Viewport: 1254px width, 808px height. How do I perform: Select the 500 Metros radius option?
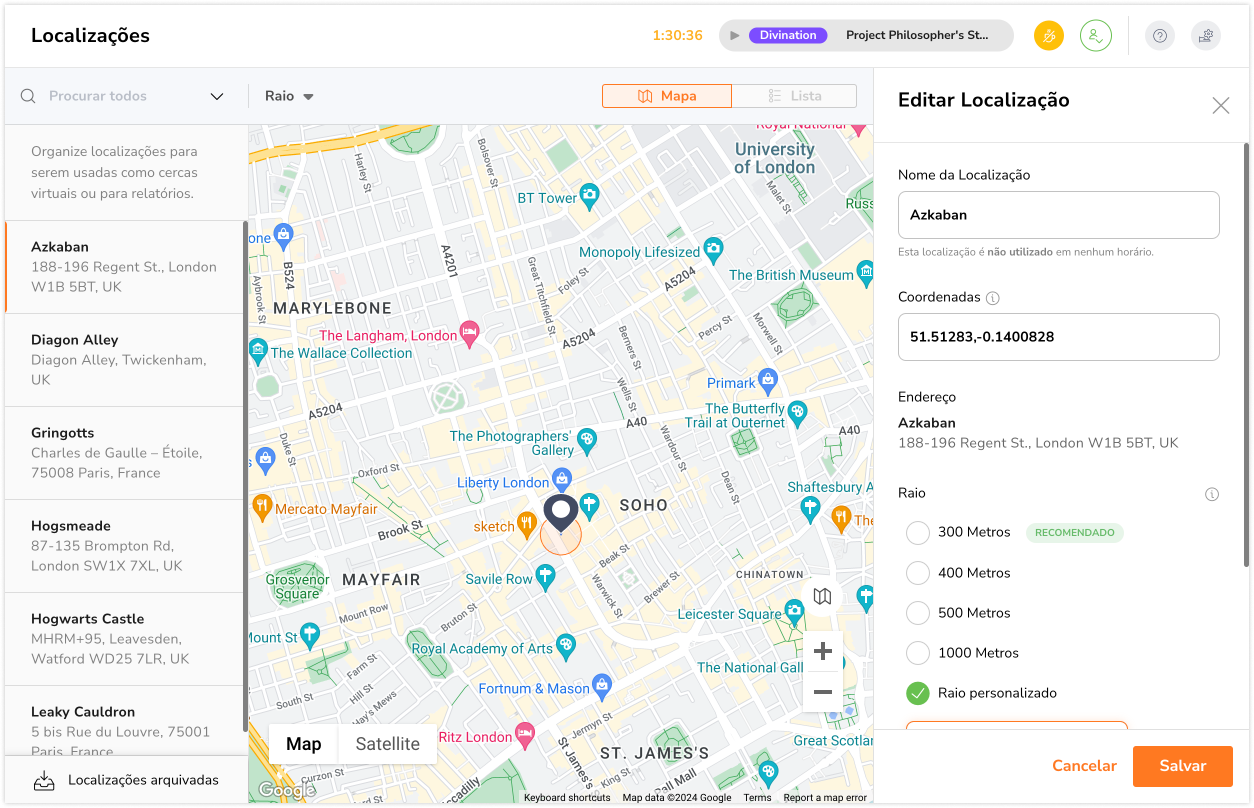[x=918, y=613]
